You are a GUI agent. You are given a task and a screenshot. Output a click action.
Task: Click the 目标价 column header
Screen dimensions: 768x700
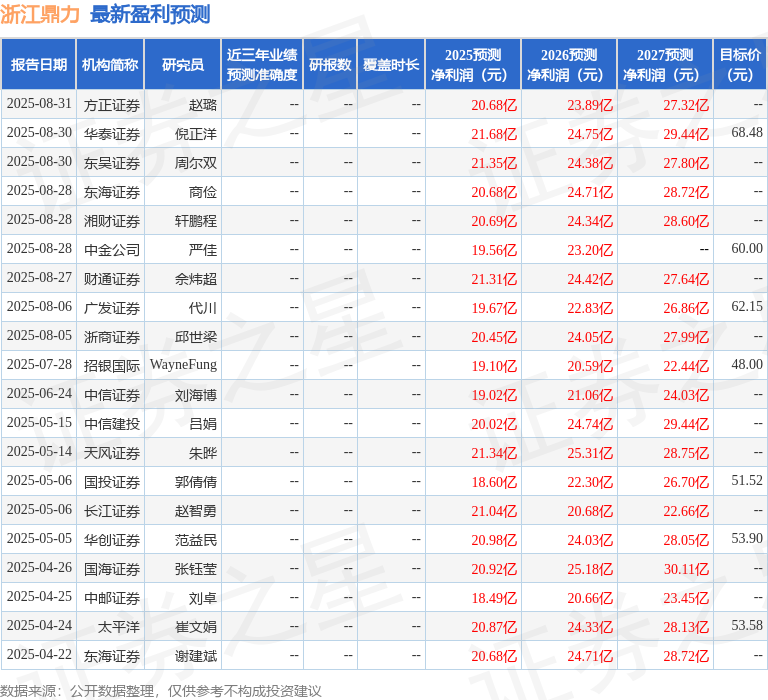click(x=740, y=65)
